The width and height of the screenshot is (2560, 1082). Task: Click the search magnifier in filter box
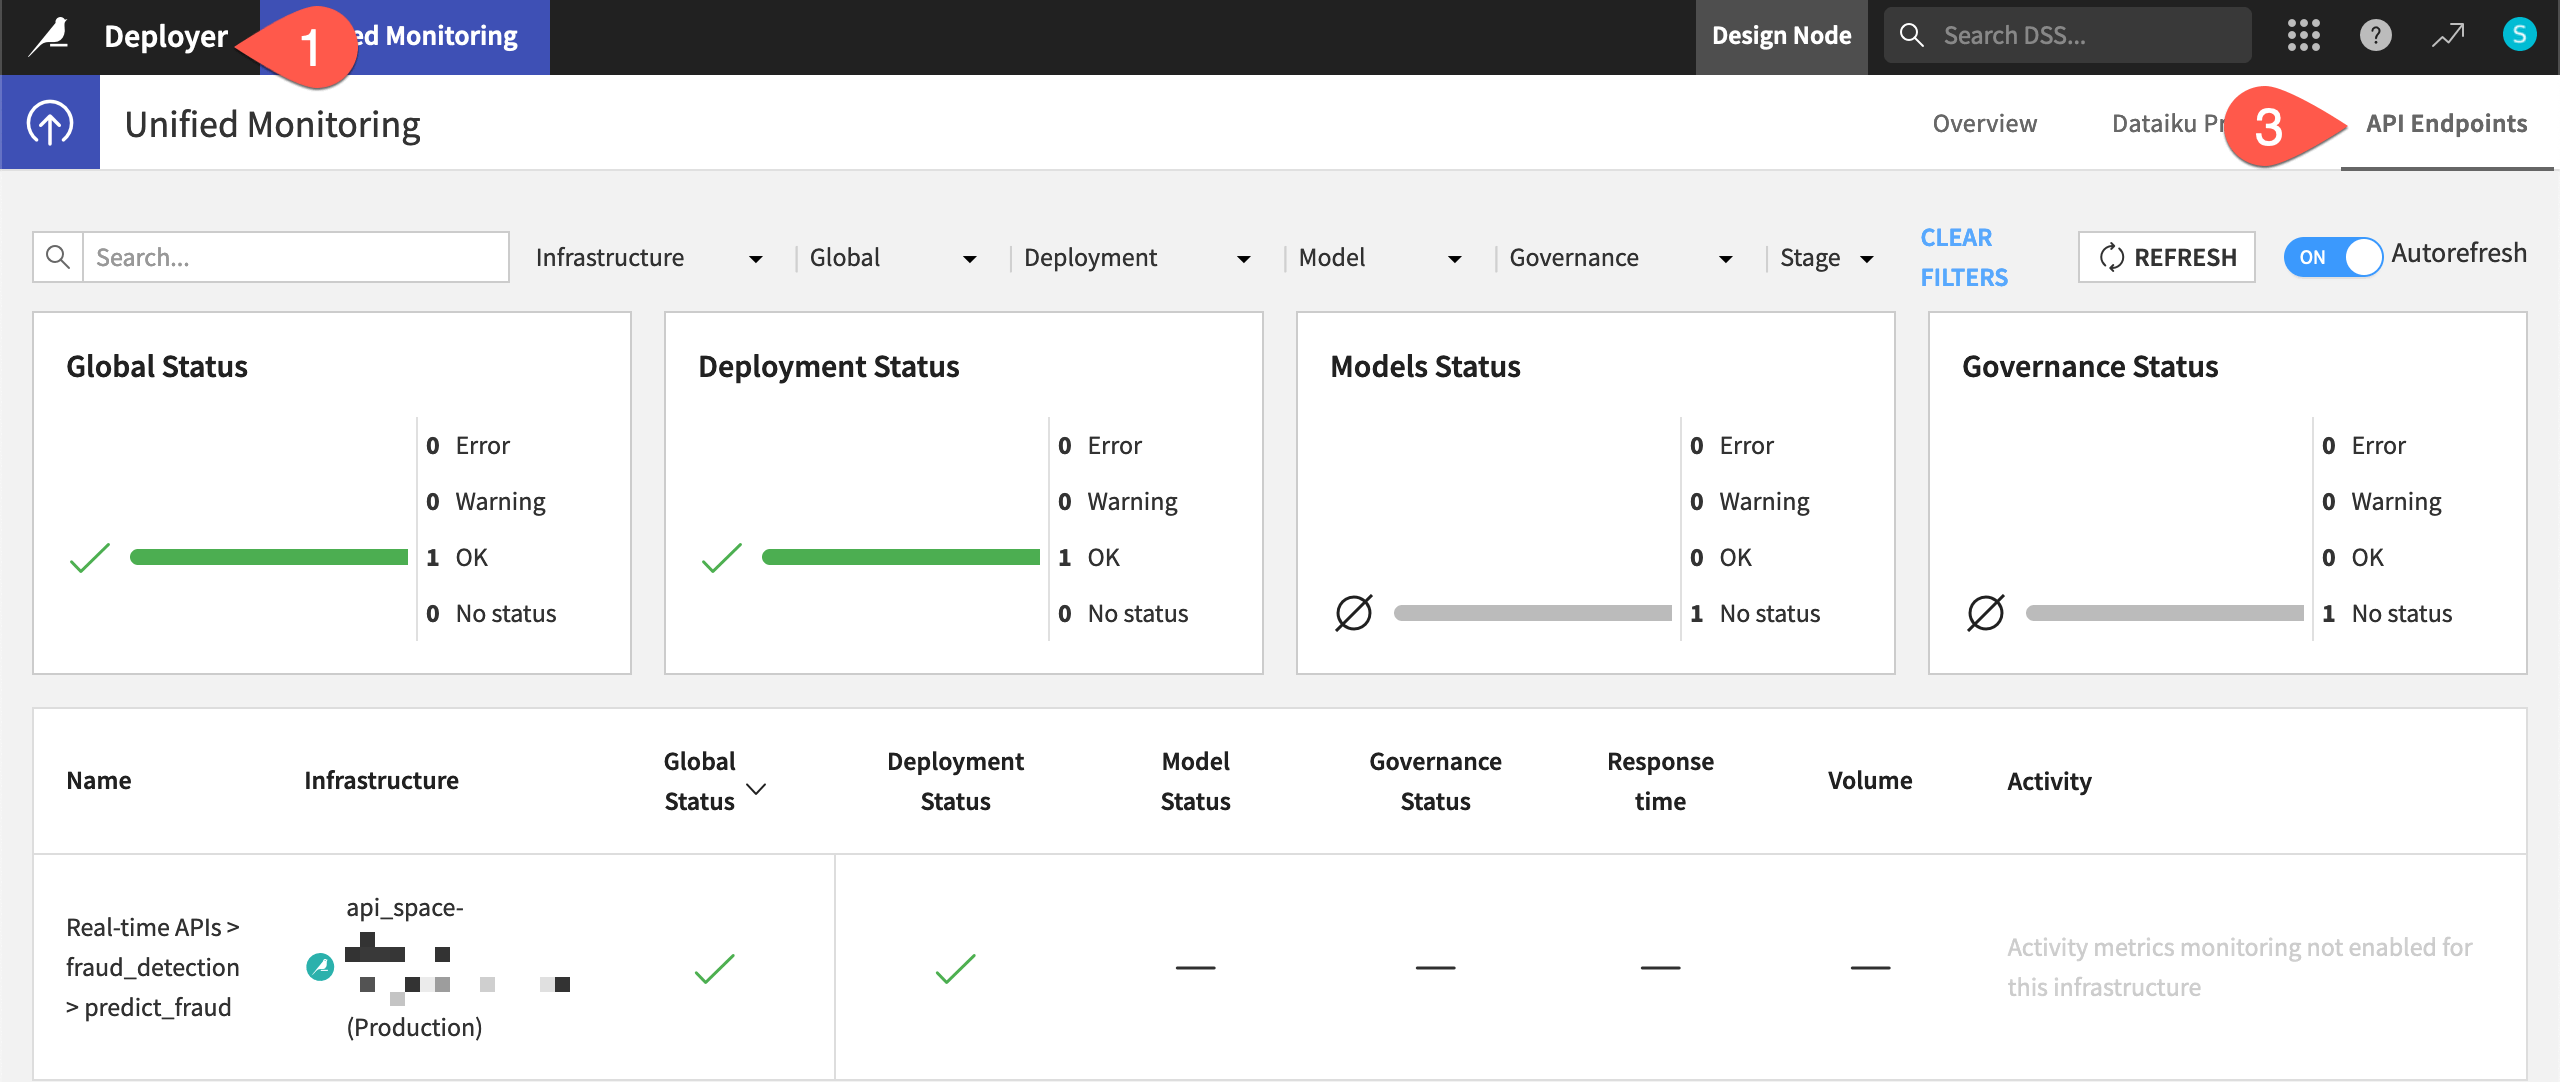58,257
